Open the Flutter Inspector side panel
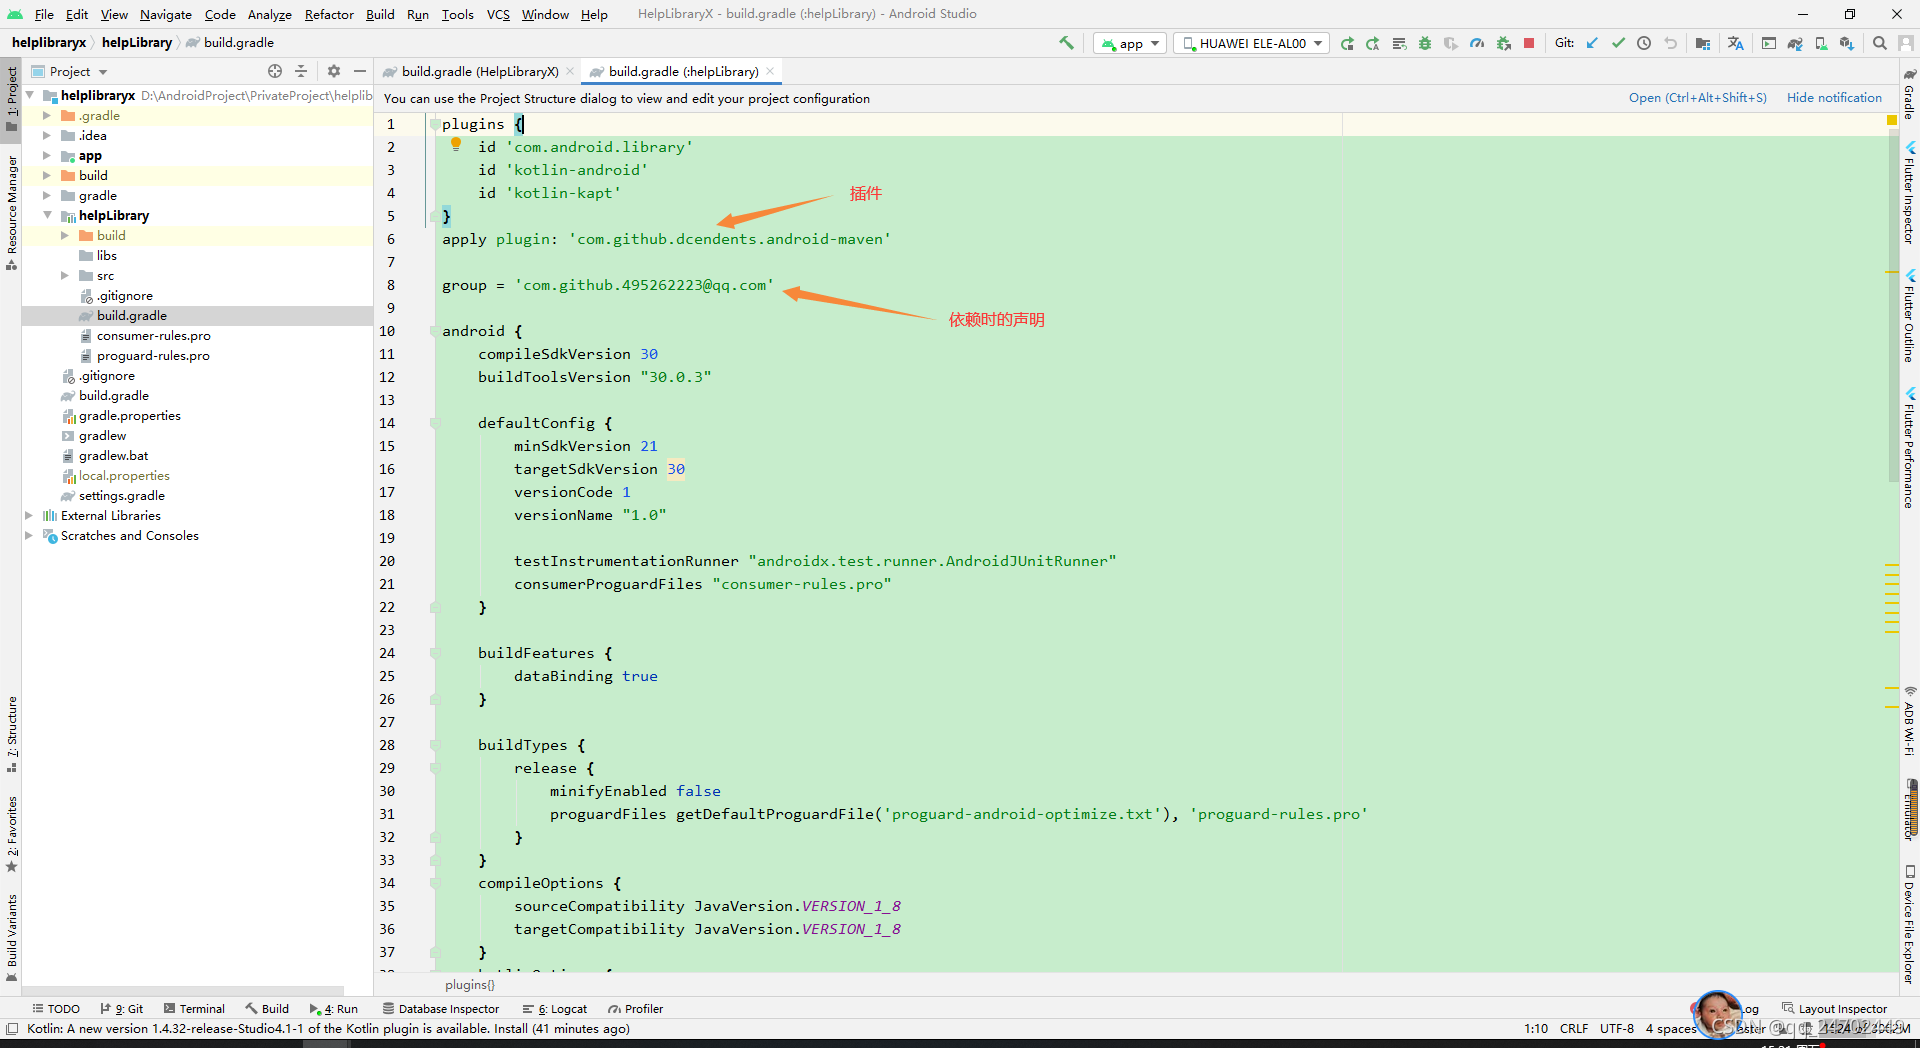Image resolution: width=1920 pixels, height=1048 pixels. (x=1909, y=193)
